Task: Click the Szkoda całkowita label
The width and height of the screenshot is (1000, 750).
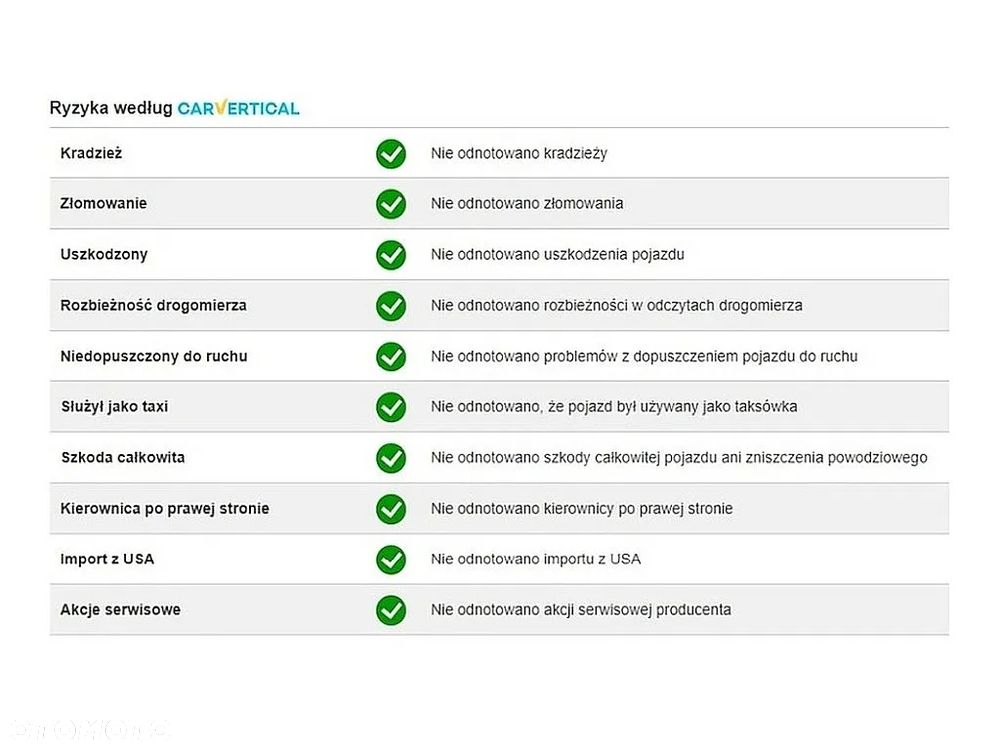Action: point(122,458)
